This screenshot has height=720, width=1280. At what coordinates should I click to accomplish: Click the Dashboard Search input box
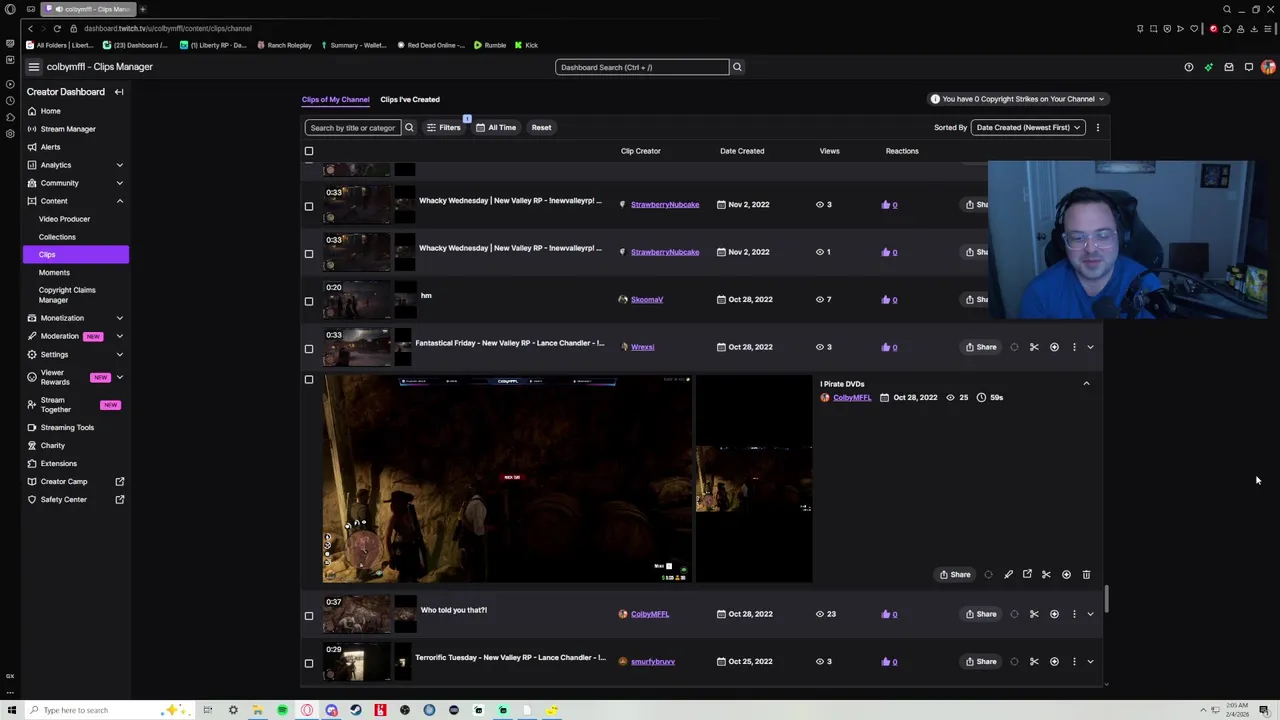(x=642, y=67)
